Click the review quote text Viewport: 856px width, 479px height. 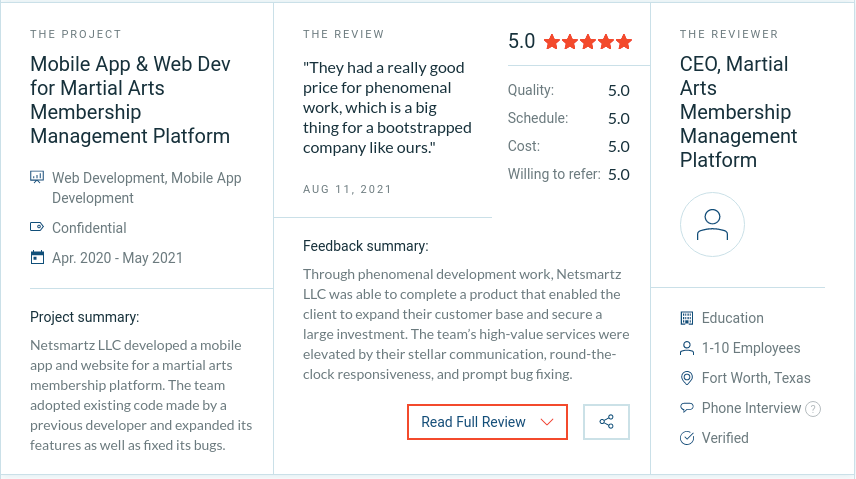(x=387, y=108)
